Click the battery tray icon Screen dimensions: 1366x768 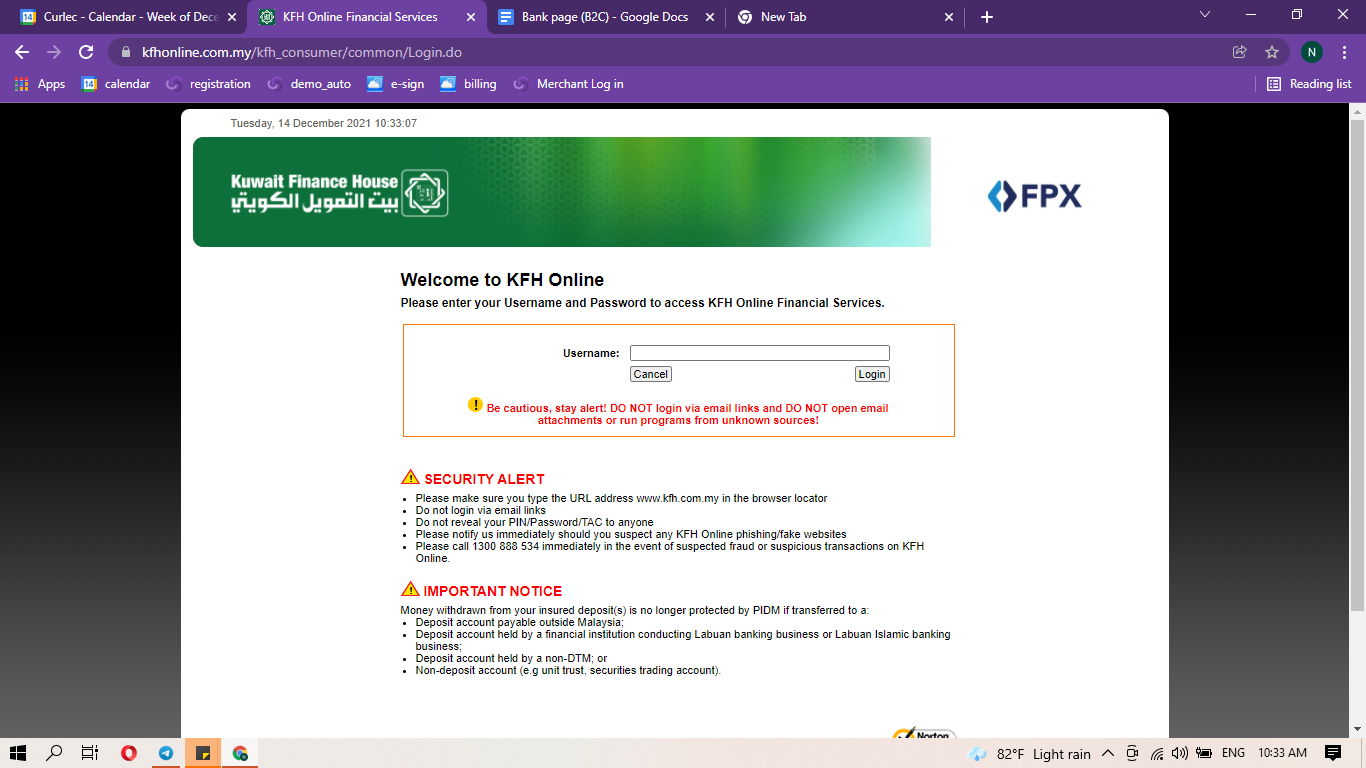tap(1204, 753)
